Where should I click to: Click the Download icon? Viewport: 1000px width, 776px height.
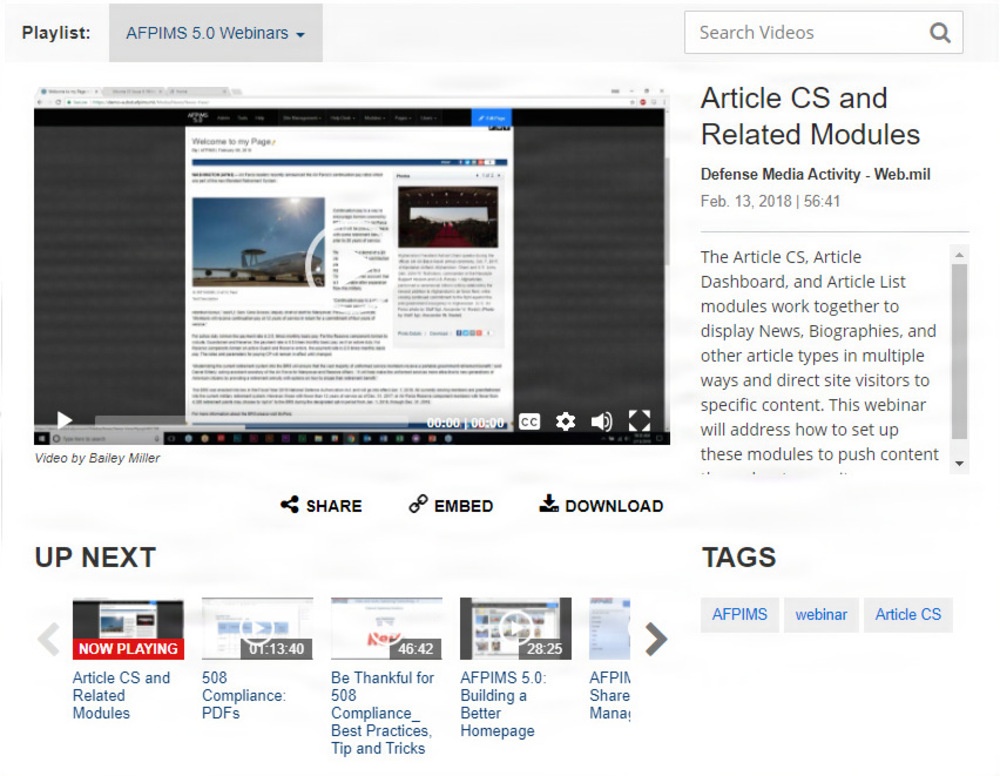point(548,504)
